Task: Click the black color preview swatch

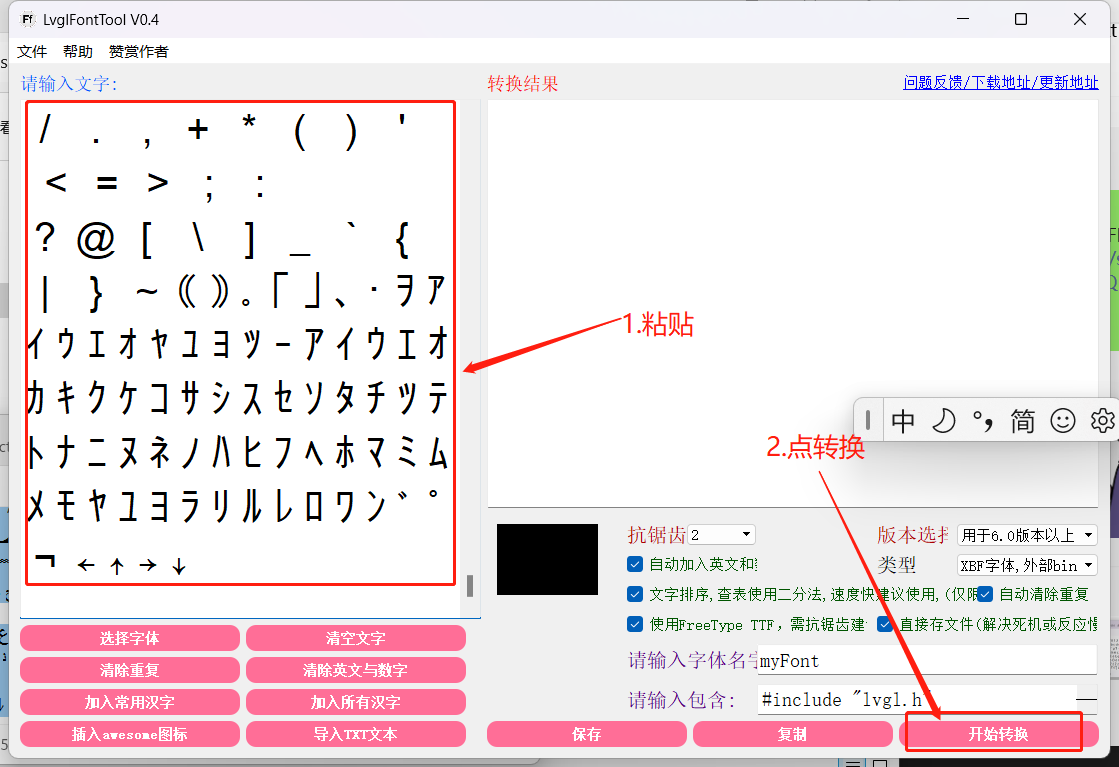Action: tap(547, 559)
